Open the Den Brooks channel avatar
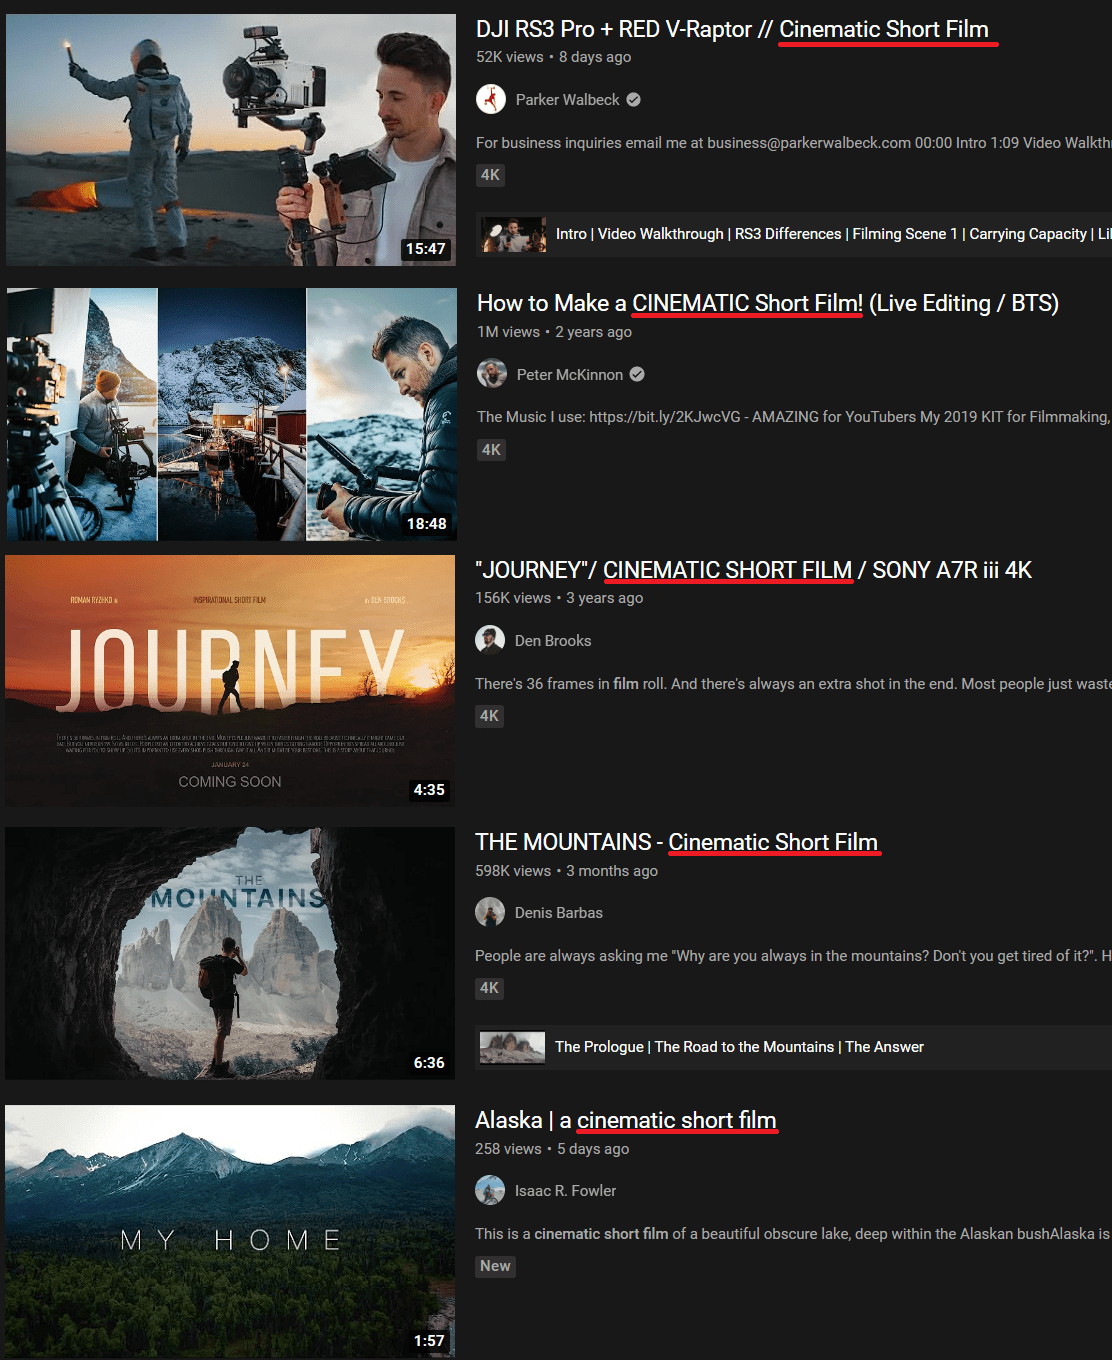Image resolution: width=1112 pixels, height=1360 pixels. (490, 640)
